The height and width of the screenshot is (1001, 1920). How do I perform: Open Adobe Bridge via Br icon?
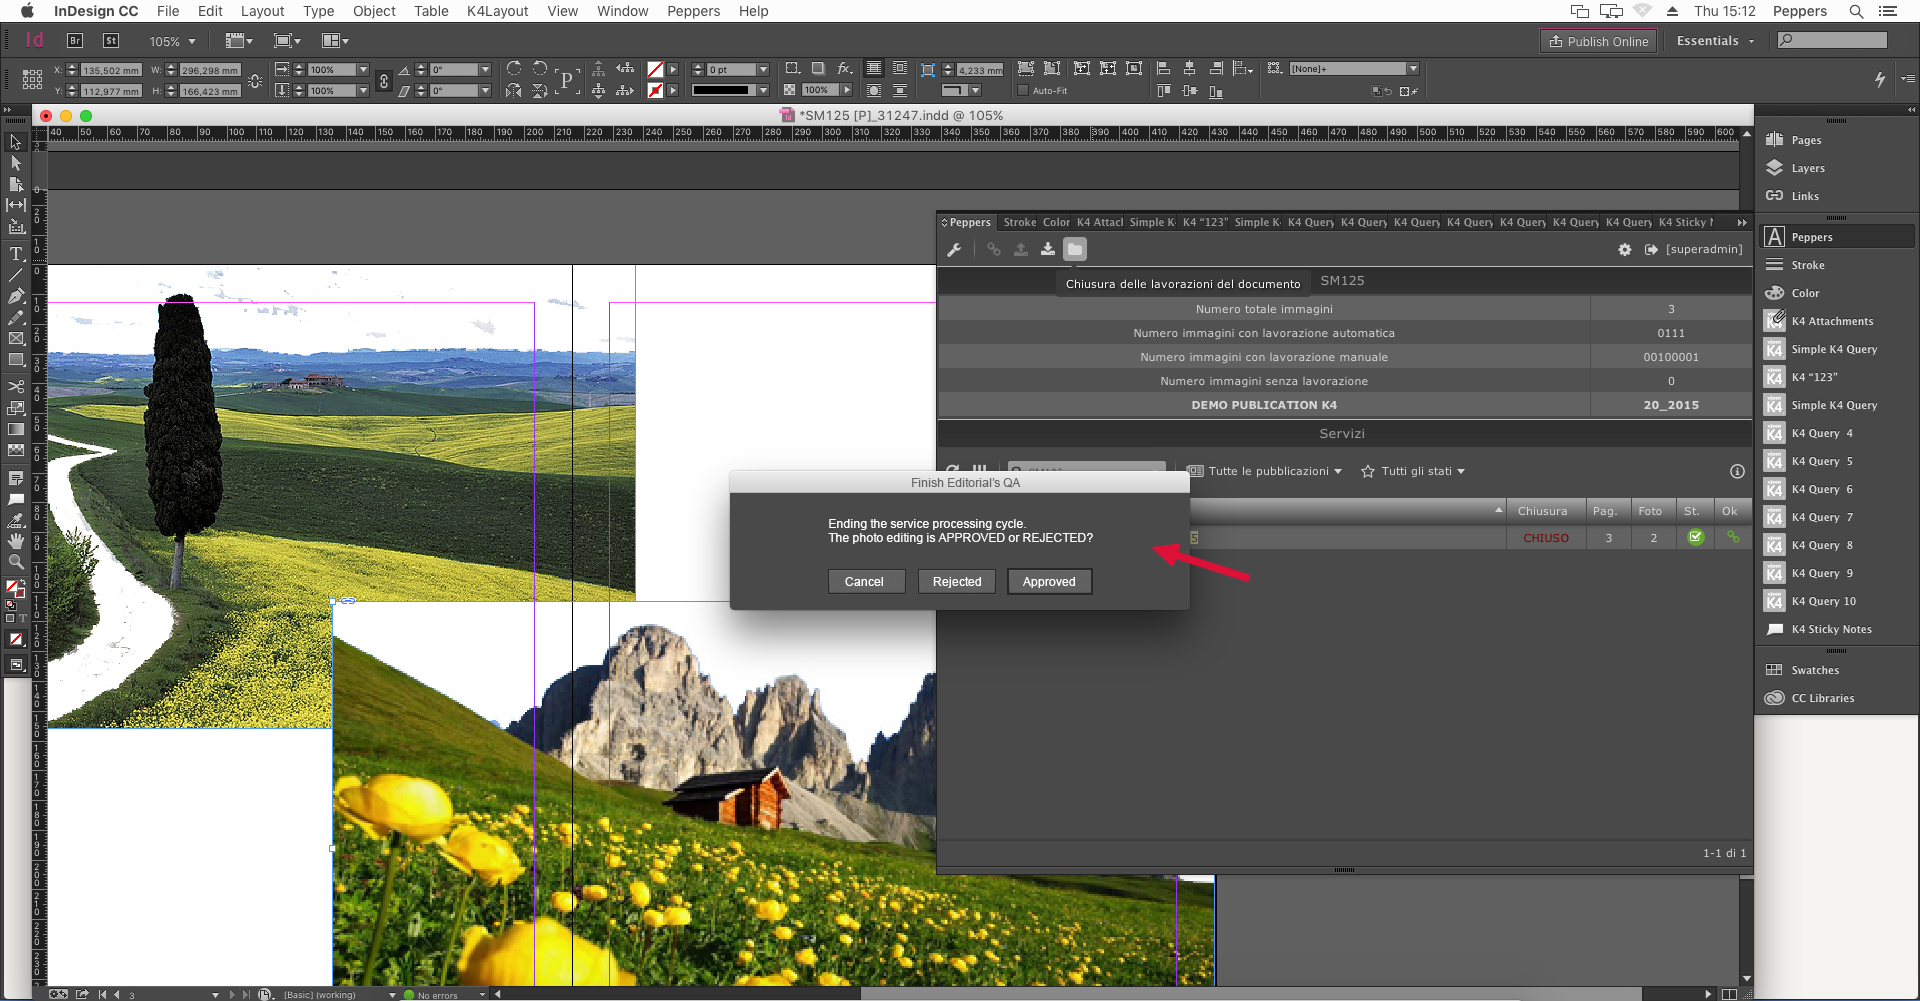coord(75,41)
